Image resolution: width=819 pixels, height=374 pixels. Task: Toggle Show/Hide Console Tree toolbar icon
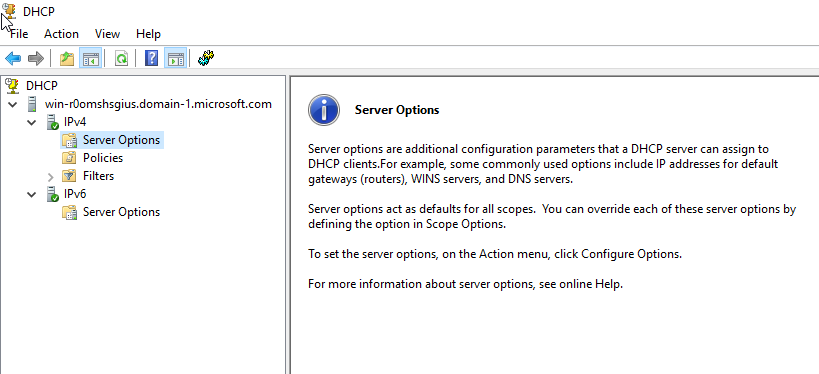(x=90, y=59)
